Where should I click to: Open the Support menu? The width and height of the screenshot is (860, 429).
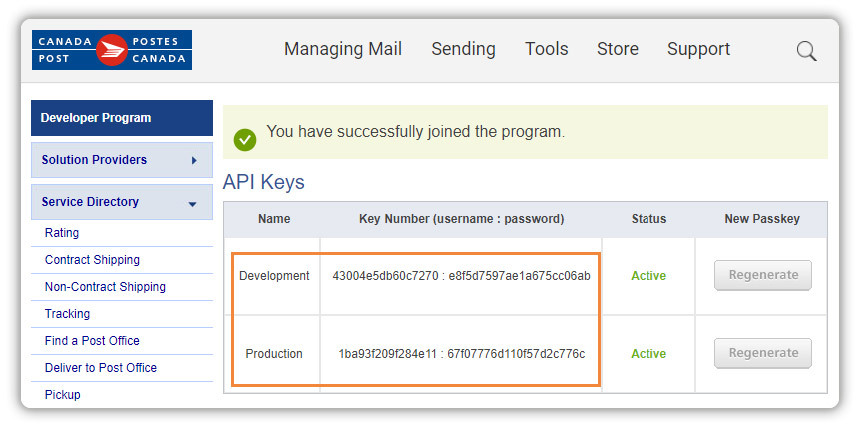(x=698, y=49)
